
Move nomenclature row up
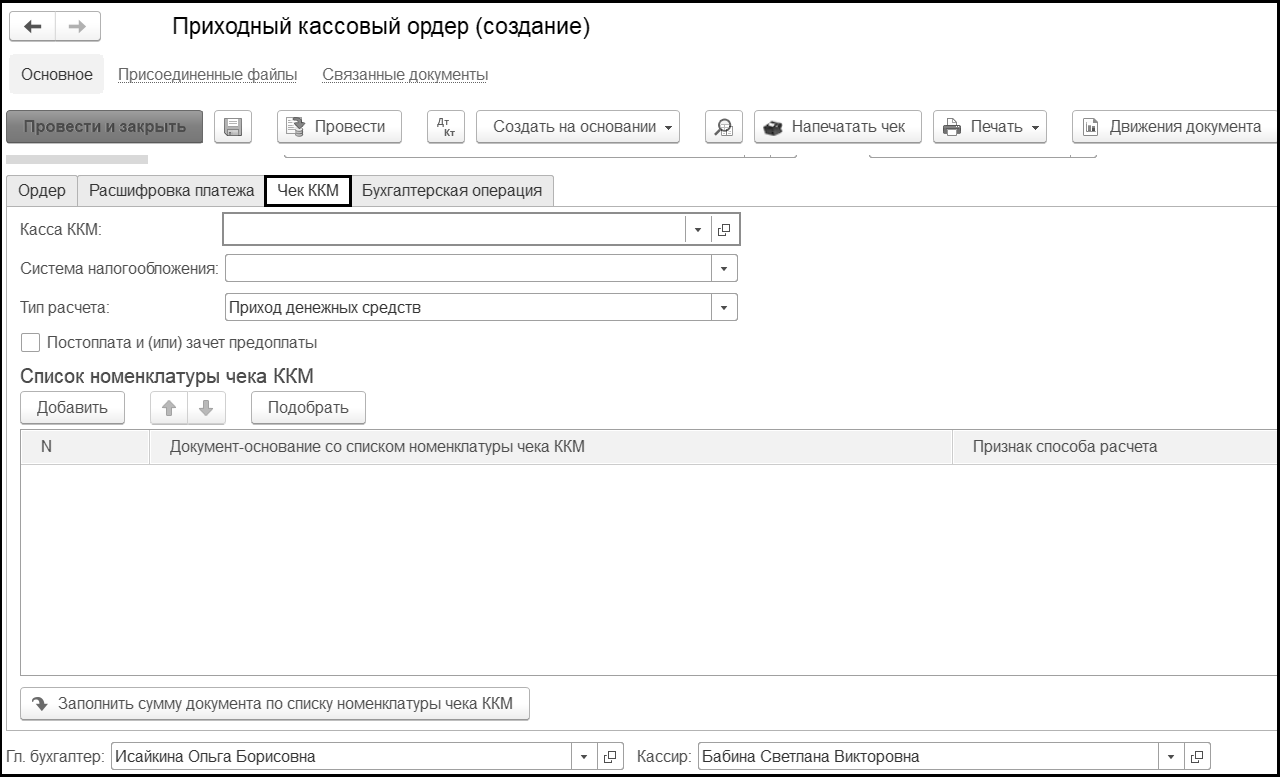(x=169, y=408)
